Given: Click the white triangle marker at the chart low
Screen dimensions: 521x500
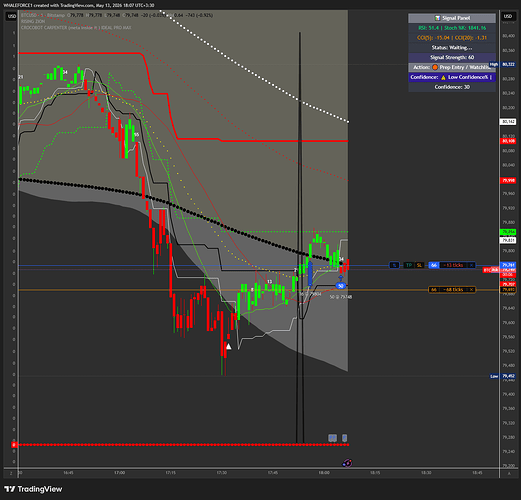Looking at the screenshot, I should (x=229, y=346).
